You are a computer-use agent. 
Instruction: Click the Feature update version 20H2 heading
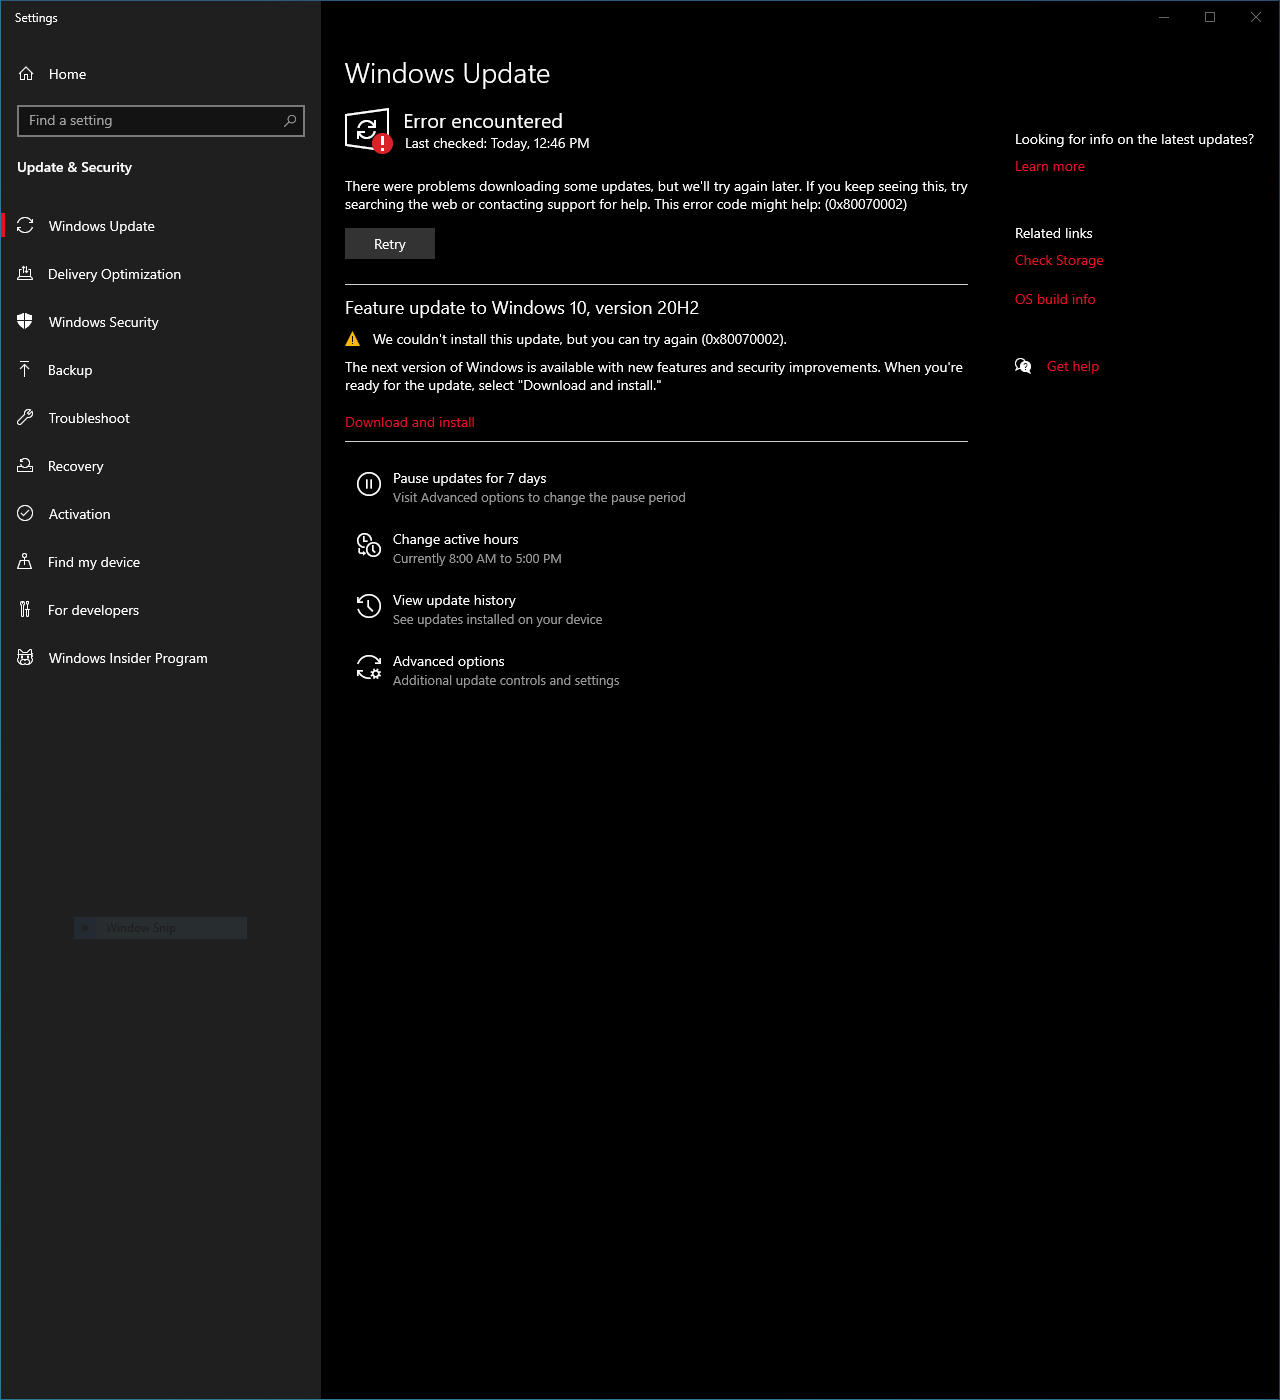pos(522,308)
